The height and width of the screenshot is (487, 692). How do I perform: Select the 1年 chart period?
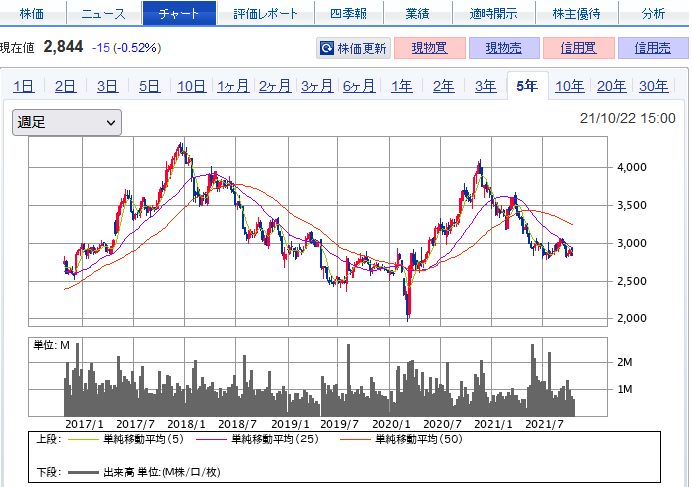coord(402,86)
